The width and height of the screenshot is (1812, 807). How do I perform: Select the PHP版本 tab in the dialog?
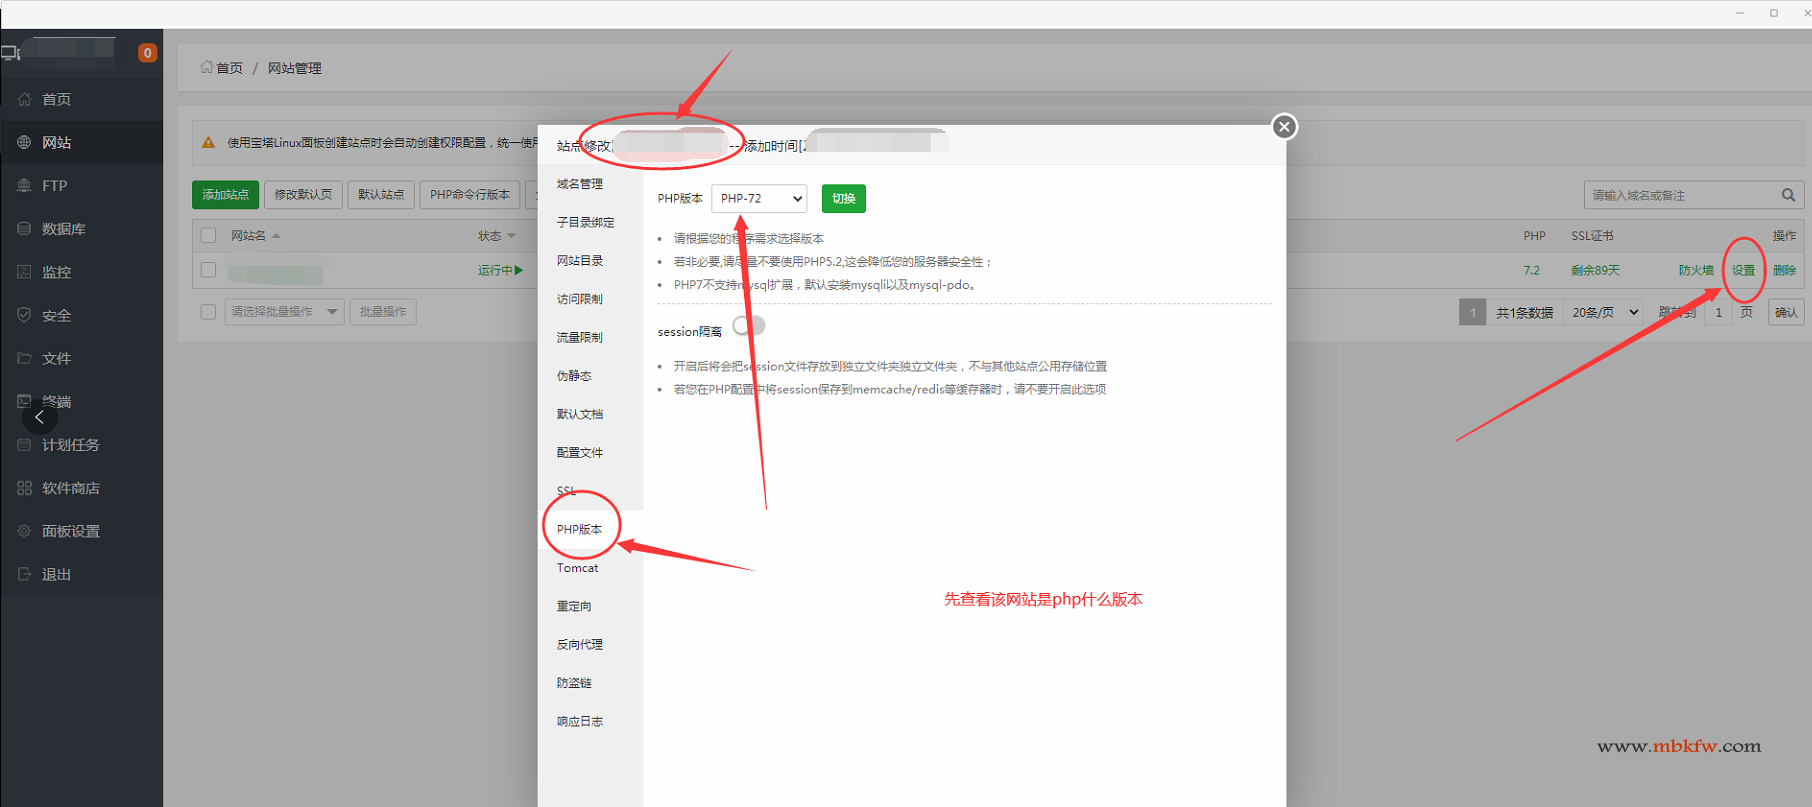pos(579,529)
